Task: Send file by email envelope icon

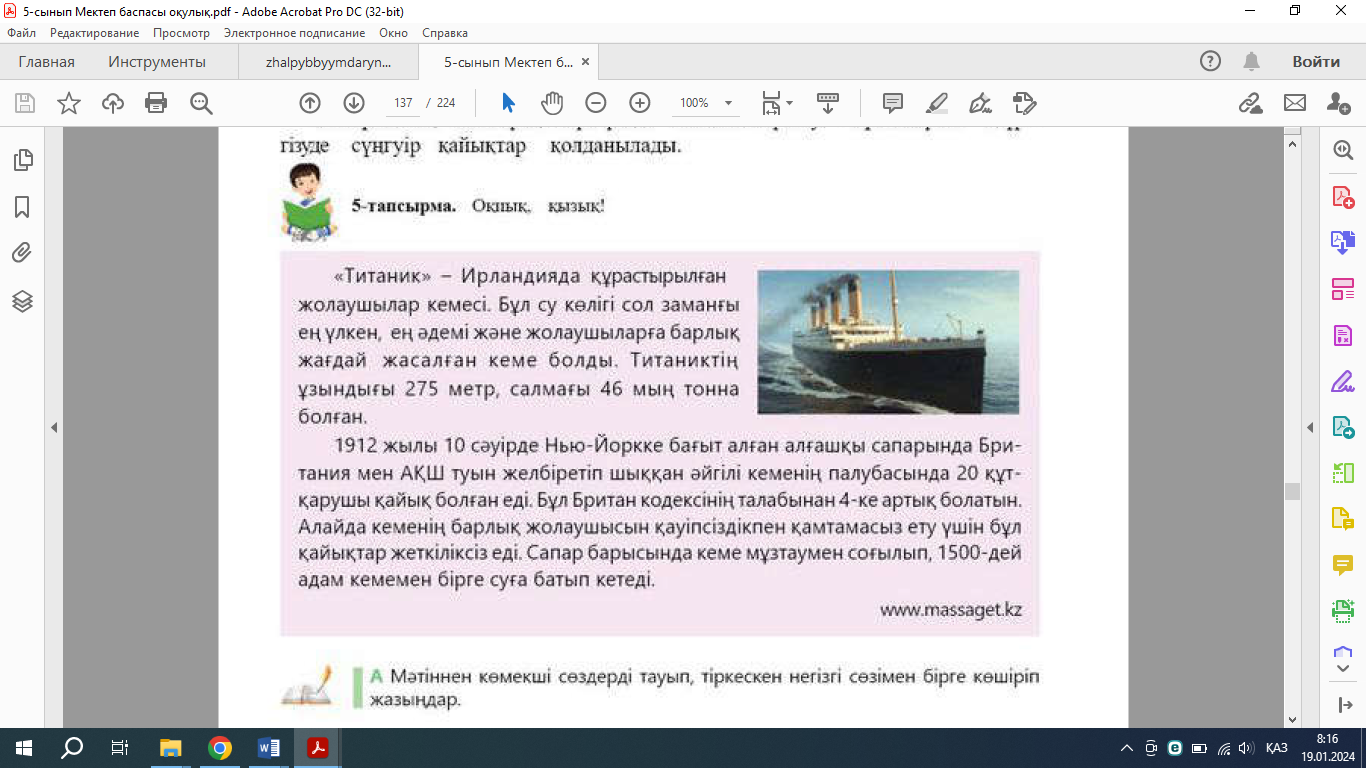Action: pos(1295,103)
